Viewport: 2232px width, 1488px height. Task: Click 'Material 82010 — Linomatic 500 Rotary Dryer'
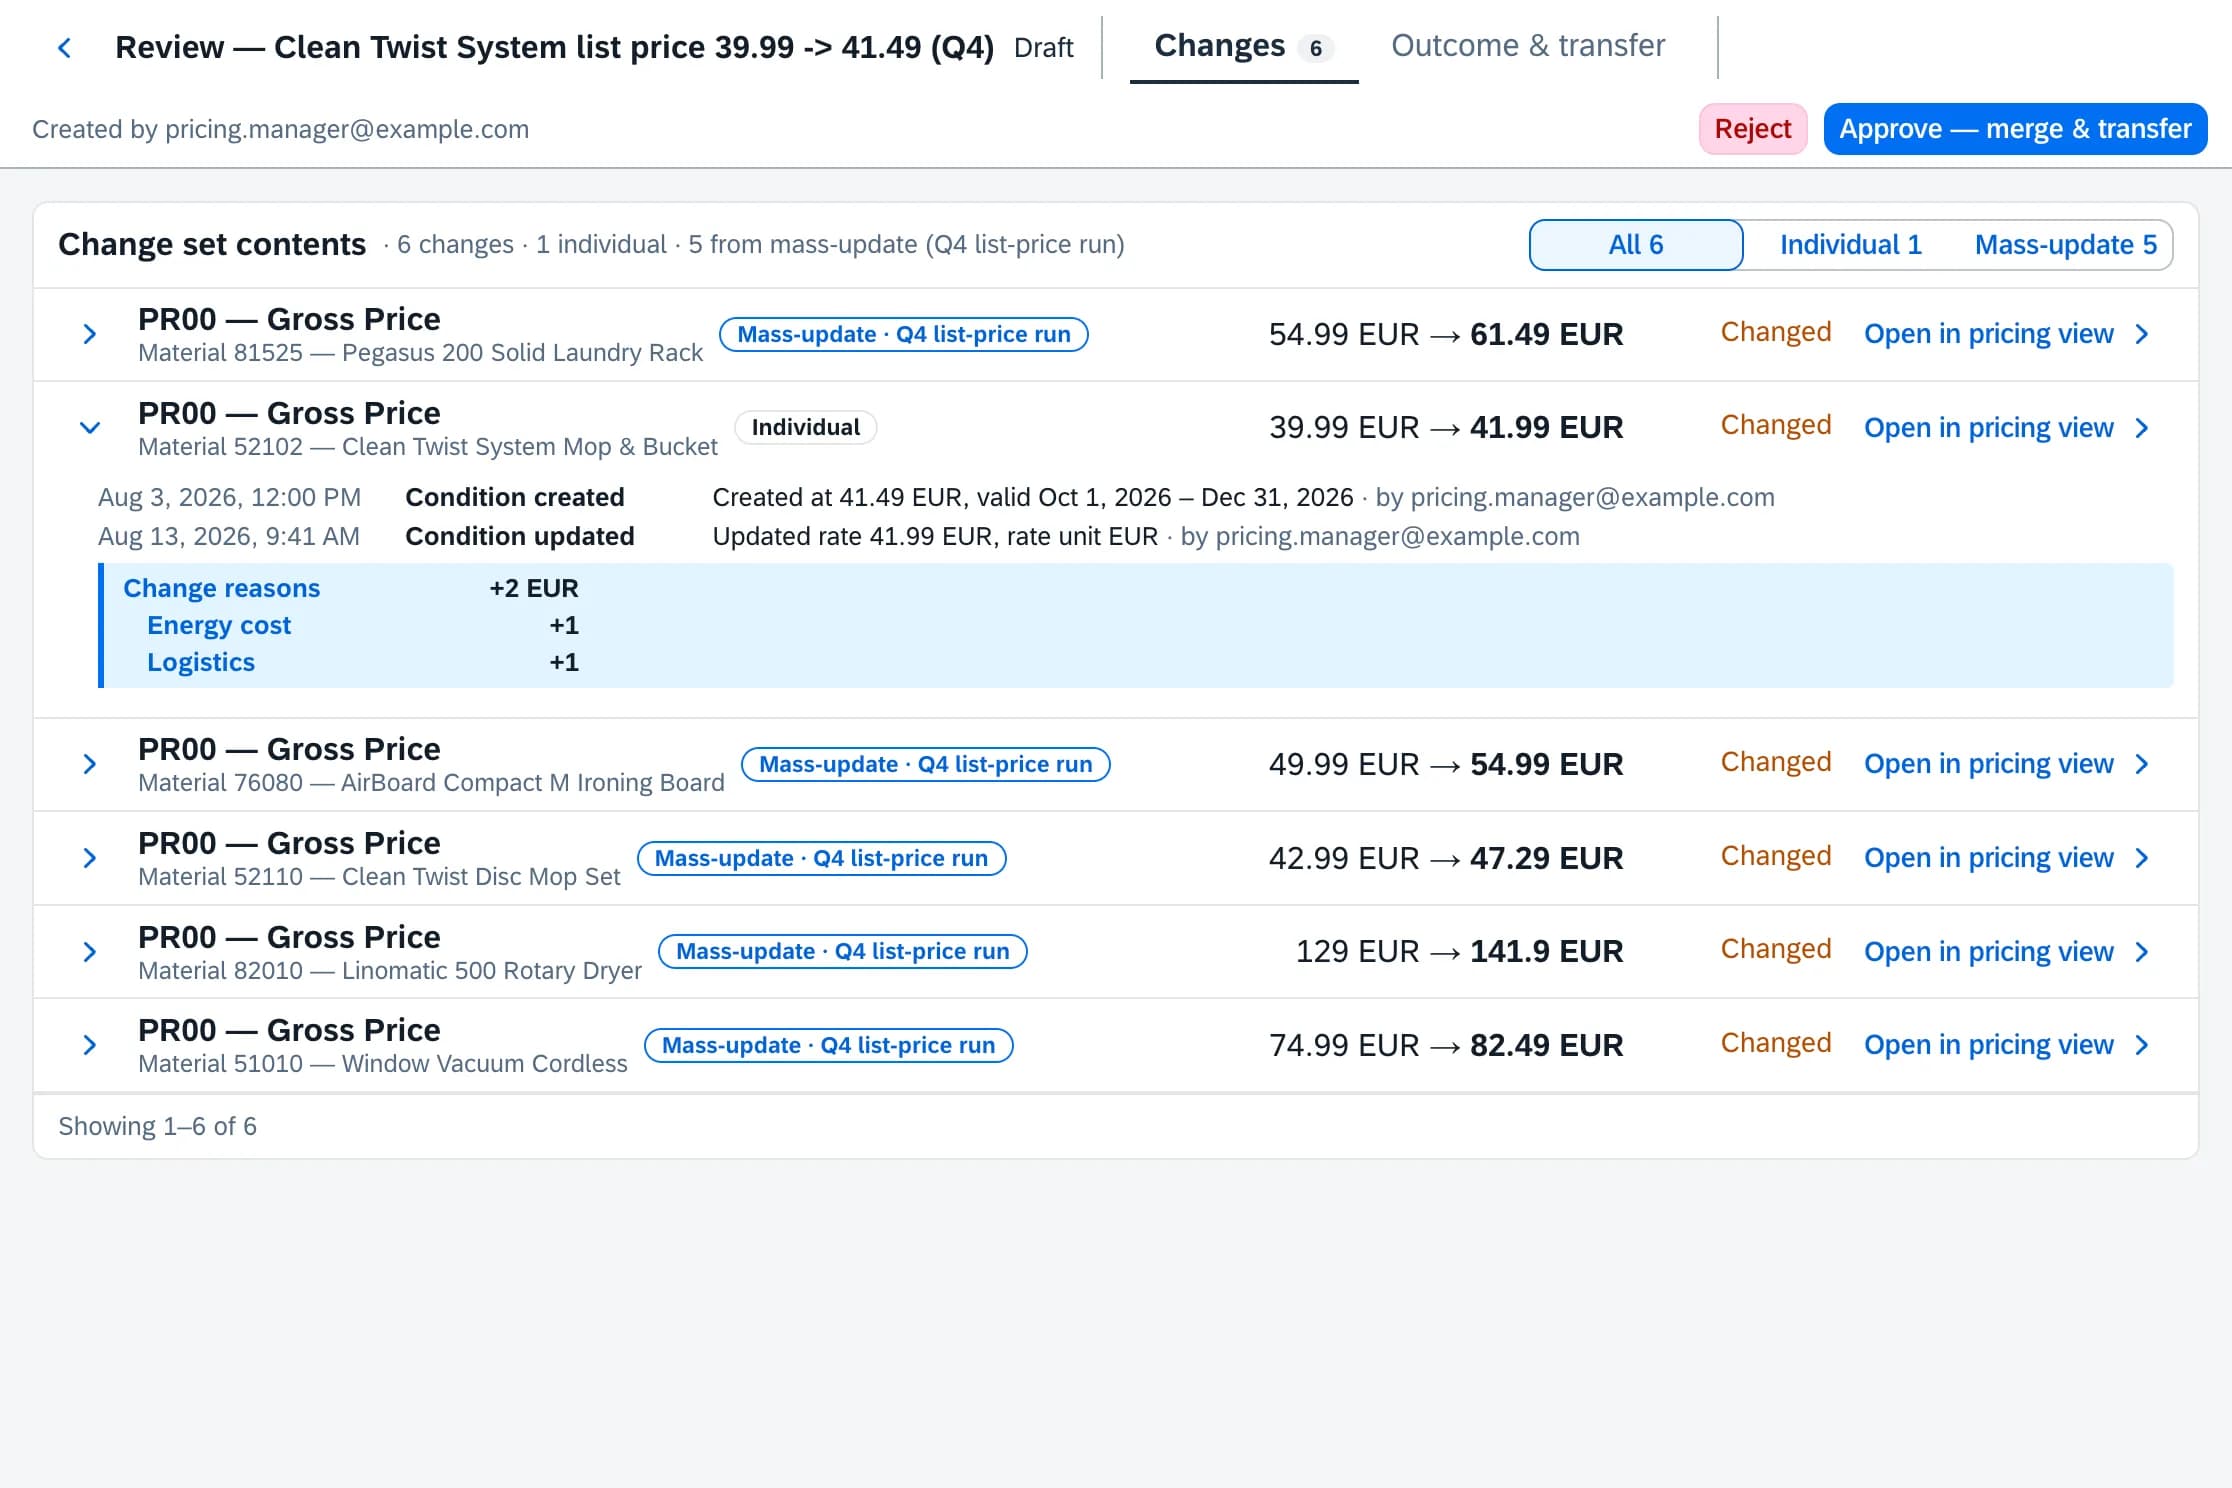point(390,971)
